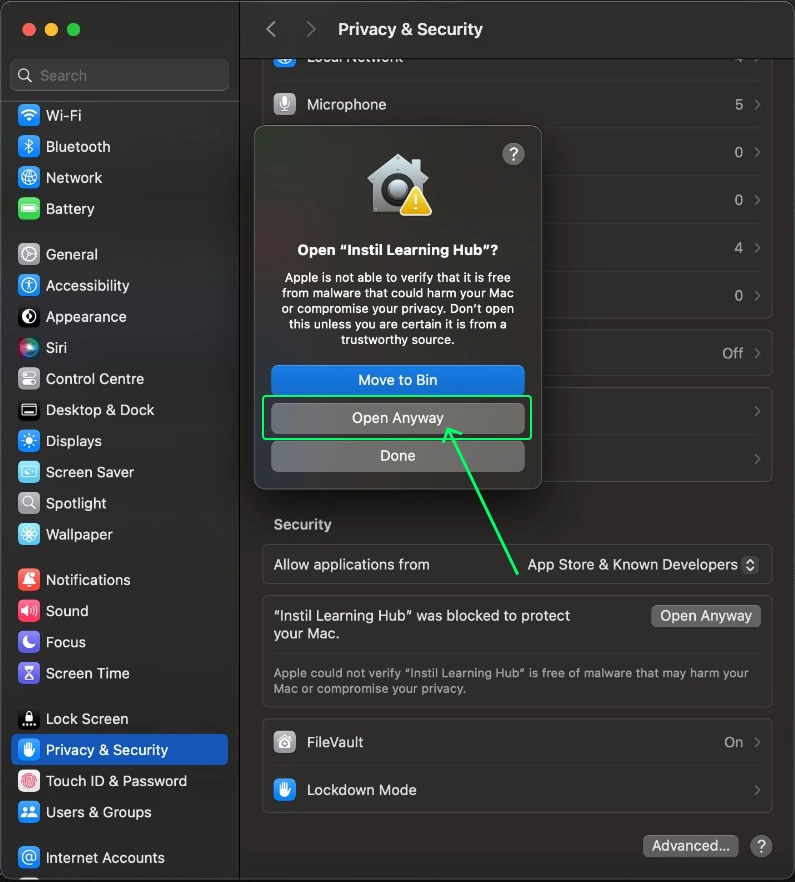The image size is (795, 882).
Task: Click the Advanced... button
Action: [690, 845]
